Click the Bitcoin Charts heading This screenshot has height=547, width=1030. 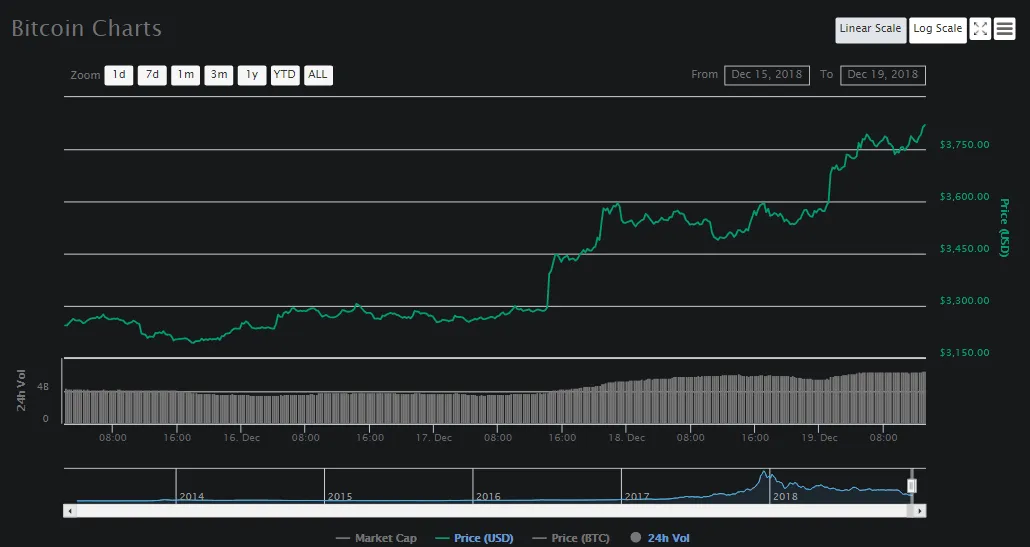tap(87, 28)
